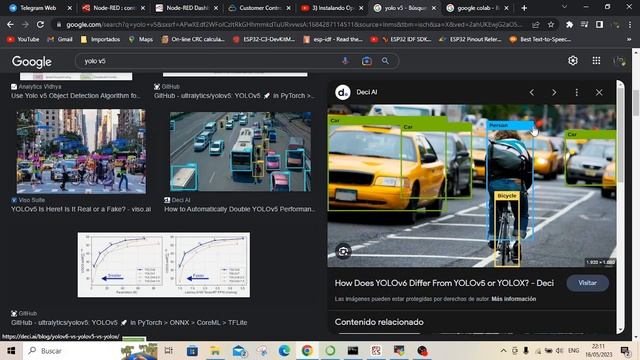Select the highway traffic detection thumbnail
Viewport: 640px width, 360px height.
tap(240, 151)
